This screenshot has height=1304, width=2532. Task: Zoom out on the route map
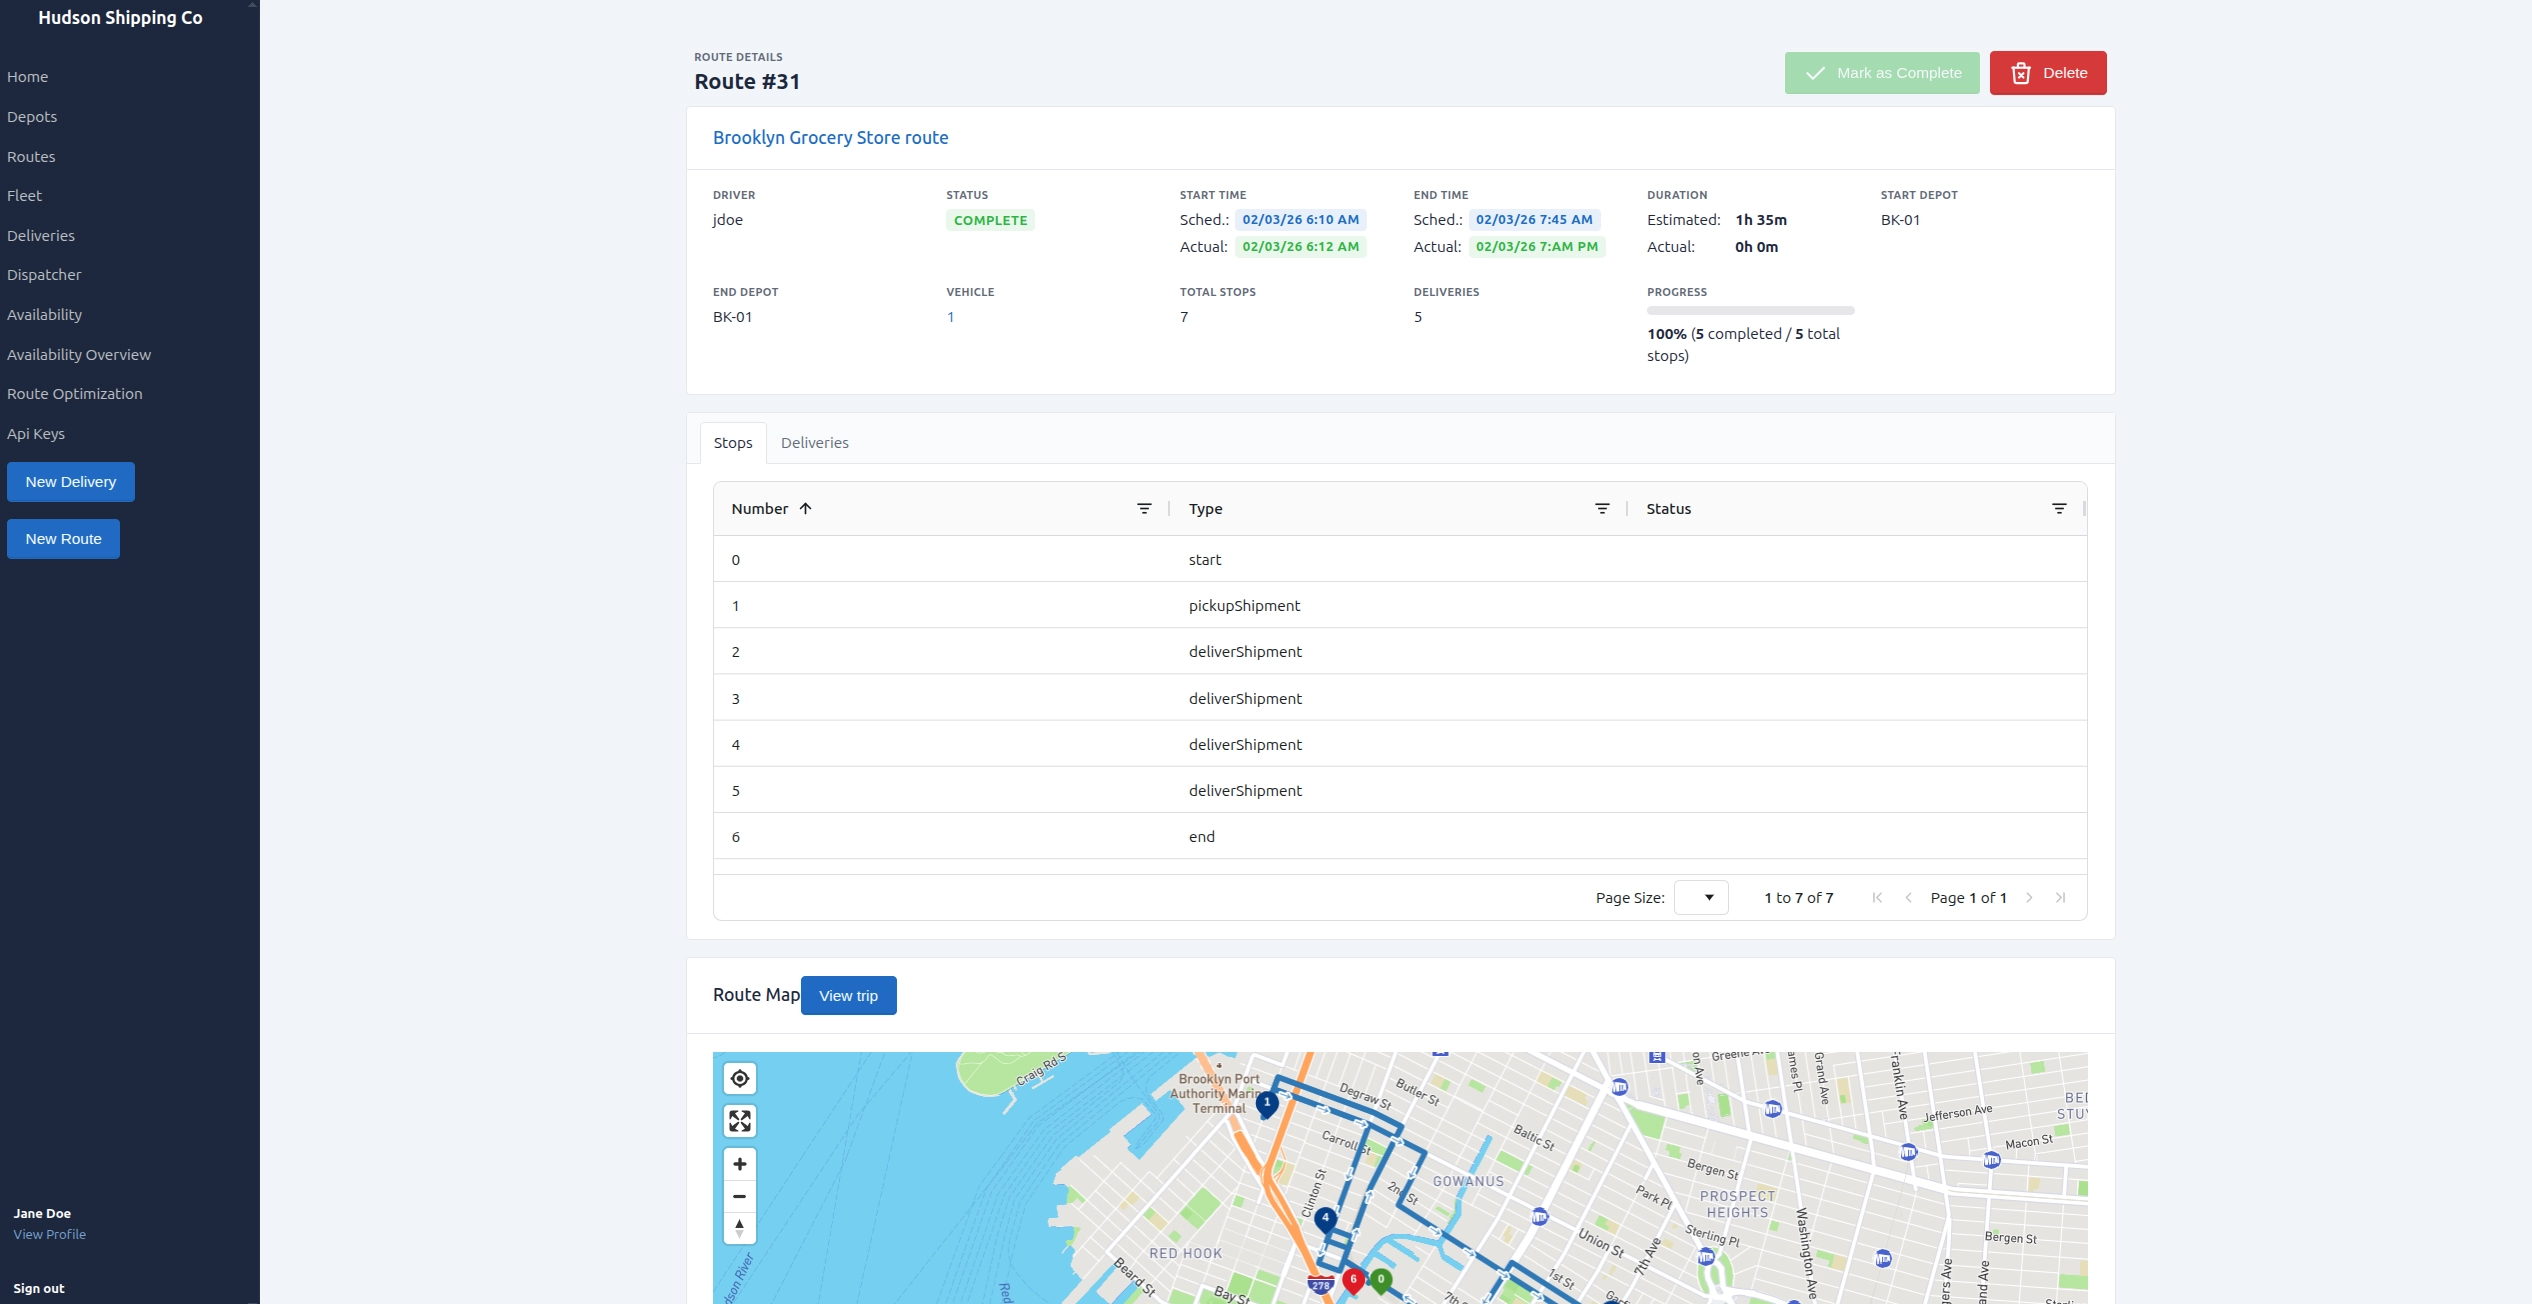pos(740,1196)
